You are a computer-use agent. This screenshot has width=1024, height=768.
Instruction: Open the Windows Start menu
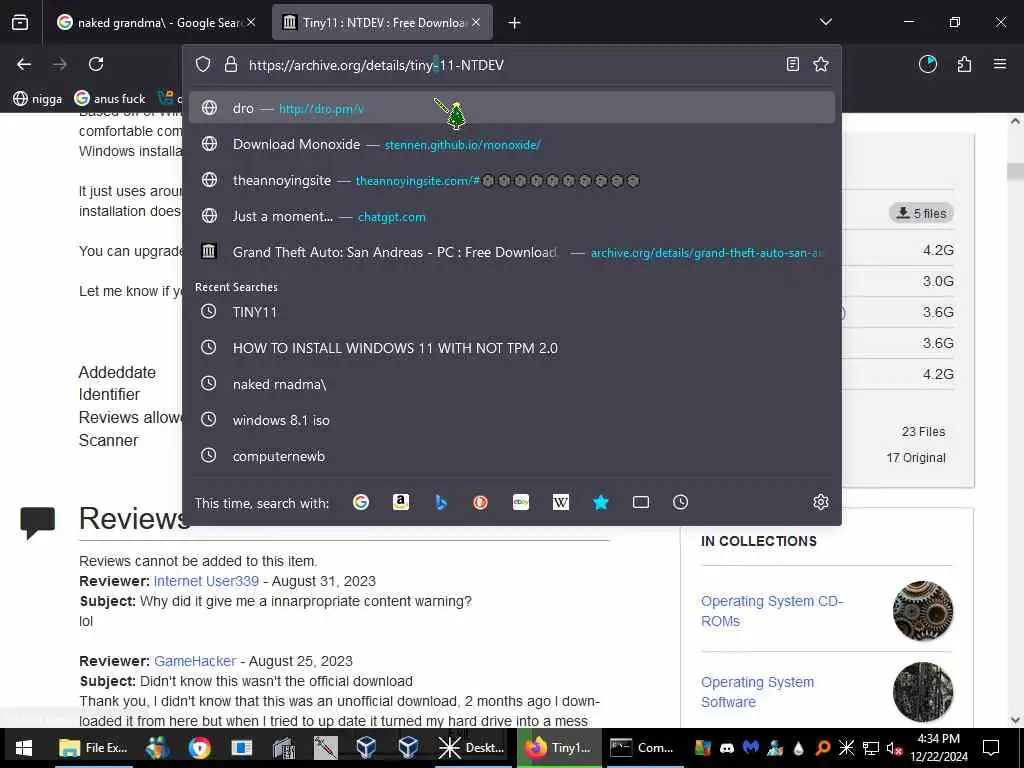click(24, 748)
